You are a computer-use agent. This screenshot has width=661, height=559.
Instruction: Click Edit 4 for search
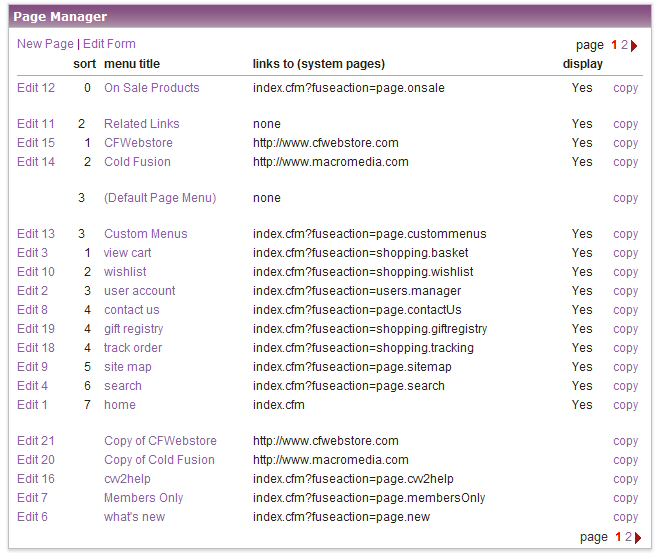click(x=32, y=386)
